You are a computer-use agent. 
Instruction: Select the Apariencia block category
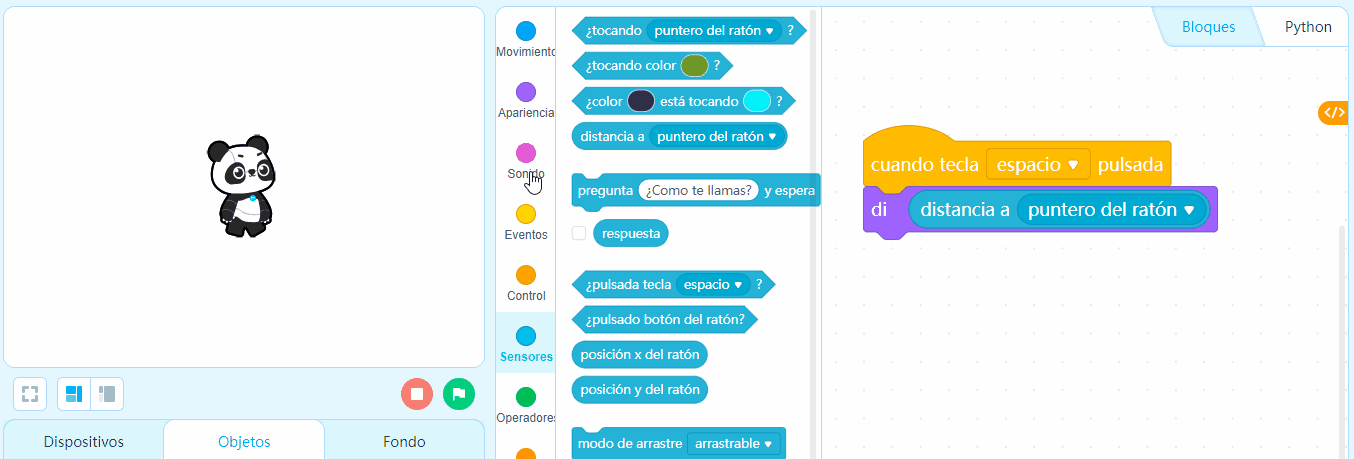525,101
